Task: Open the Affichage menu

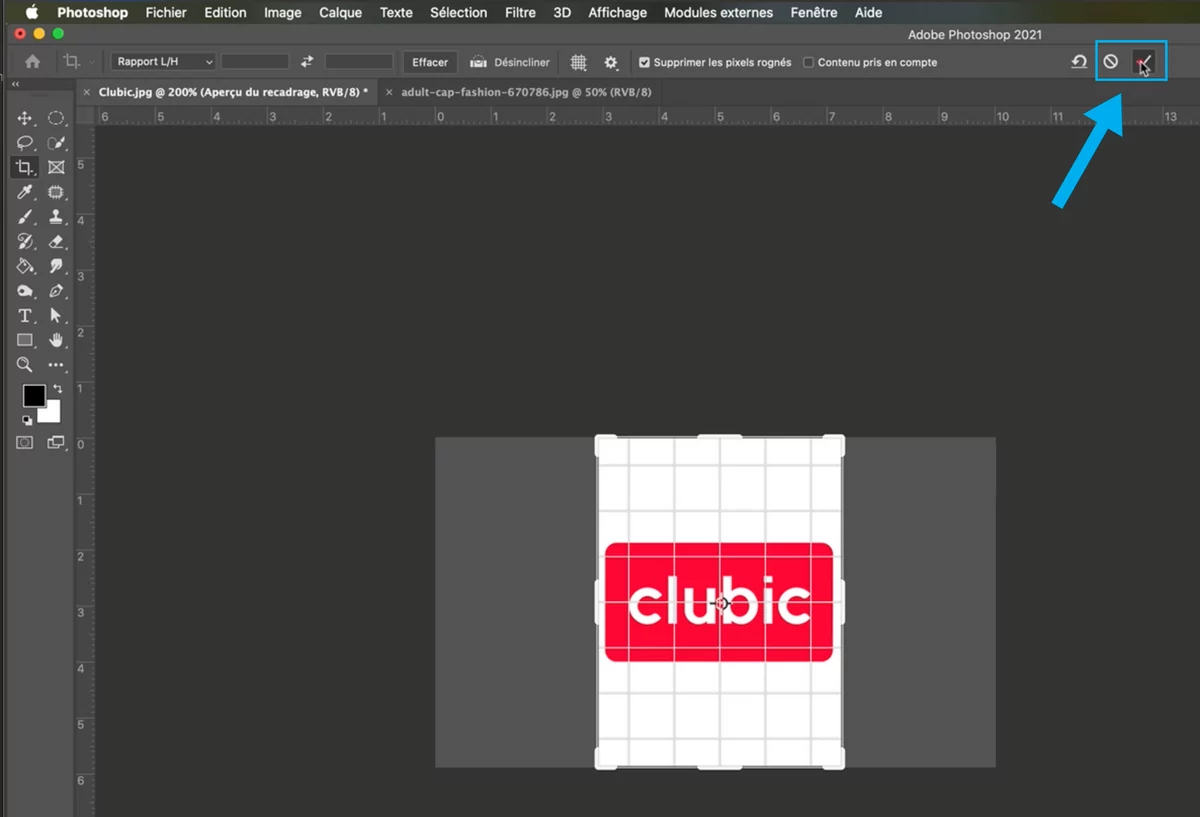Action: pos(617,13)
